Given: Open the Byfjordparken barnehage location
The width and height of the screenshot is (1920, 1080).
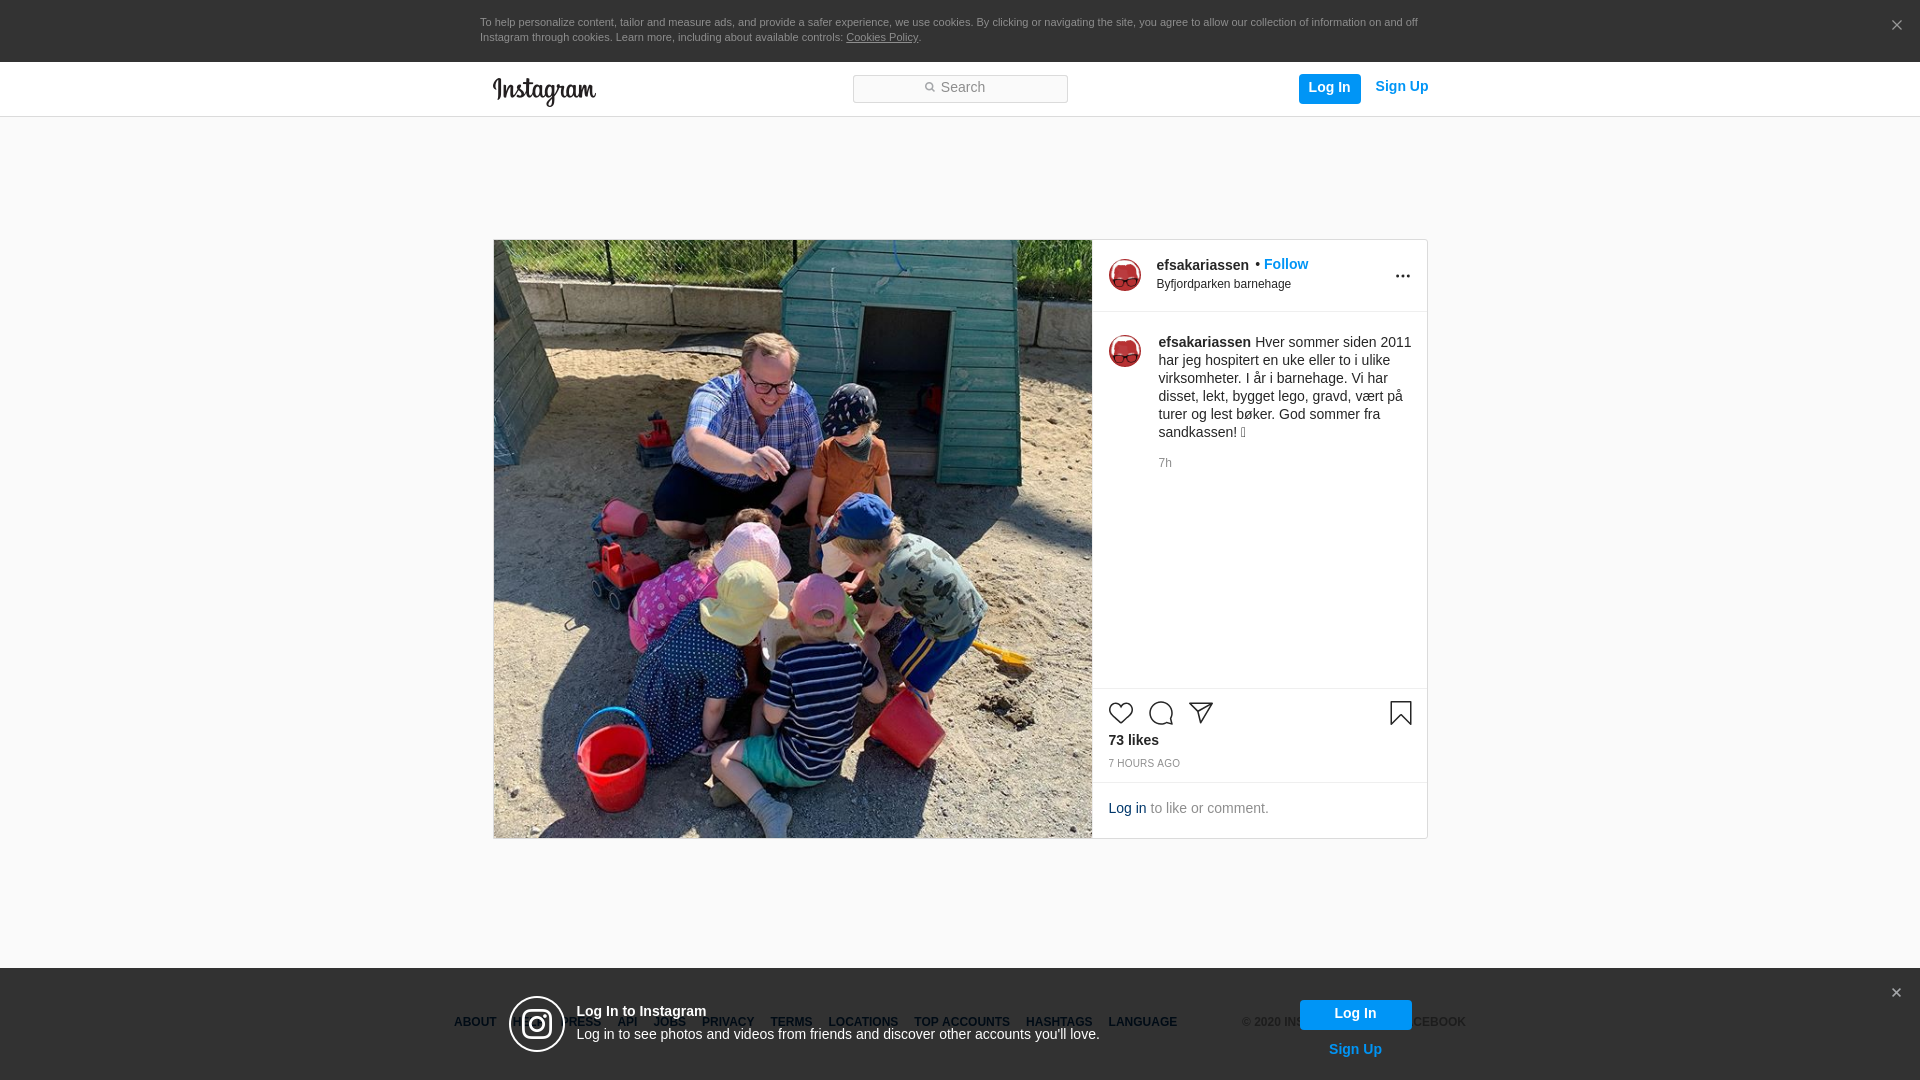Looking at the screenshot, I should click(x=1224, y=284).
